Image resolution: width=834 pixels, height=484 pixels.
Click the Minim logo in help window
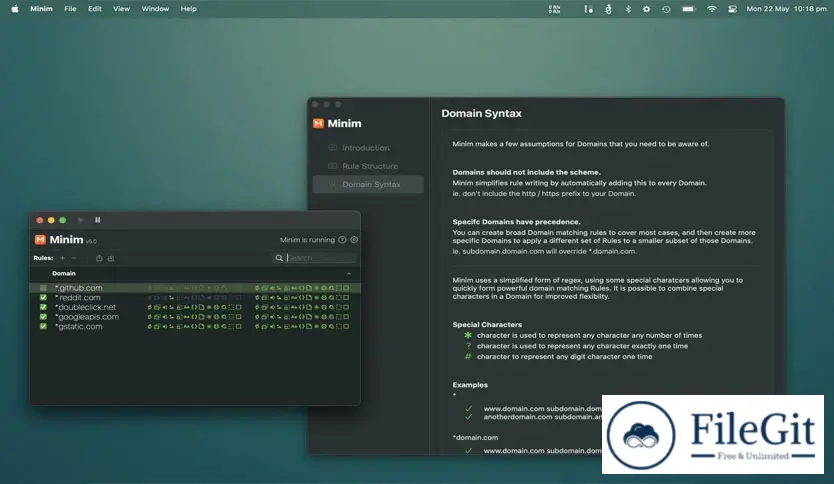click(x=318, y=123)
